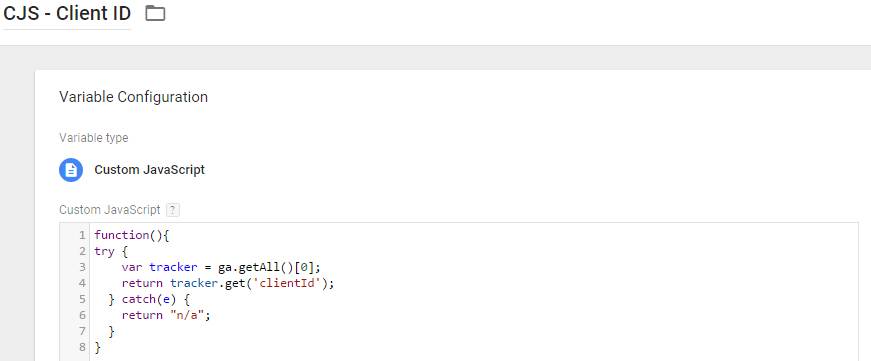Click the Variable Configuration heading
Image resolution: width=871 pixels, height=361 pixels.
tap(133, 97)
